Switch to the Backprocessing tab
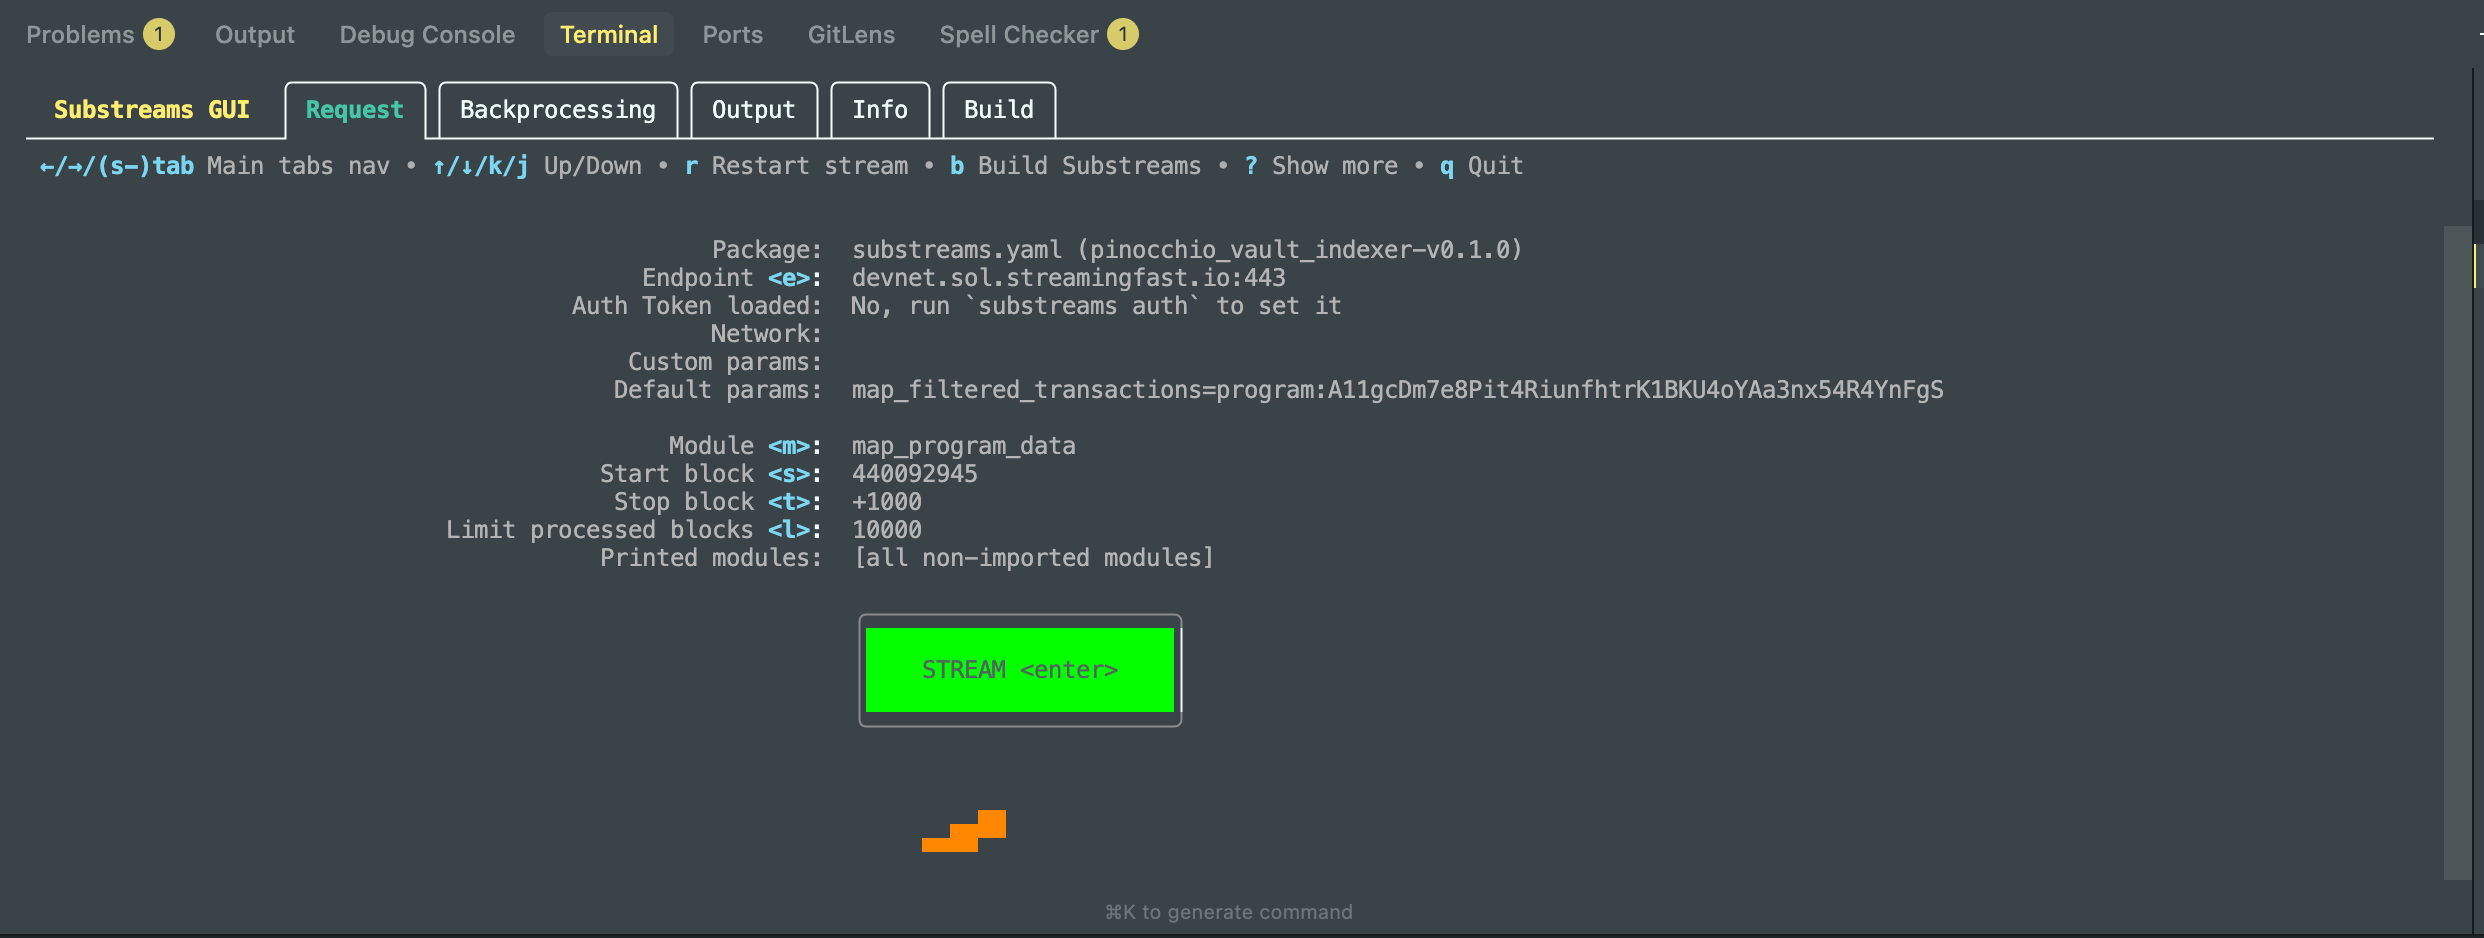The image size is (2484, 938). click(x=557, y=110)
